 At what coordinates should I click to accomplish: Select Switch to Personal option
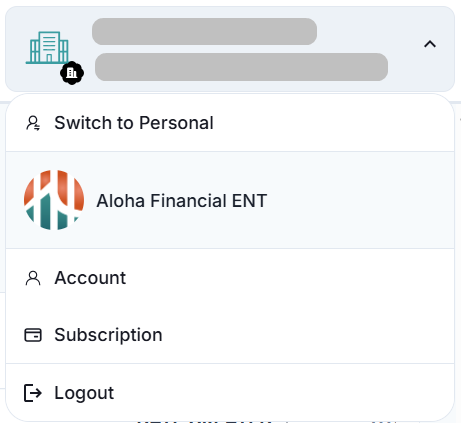(230, 123)
